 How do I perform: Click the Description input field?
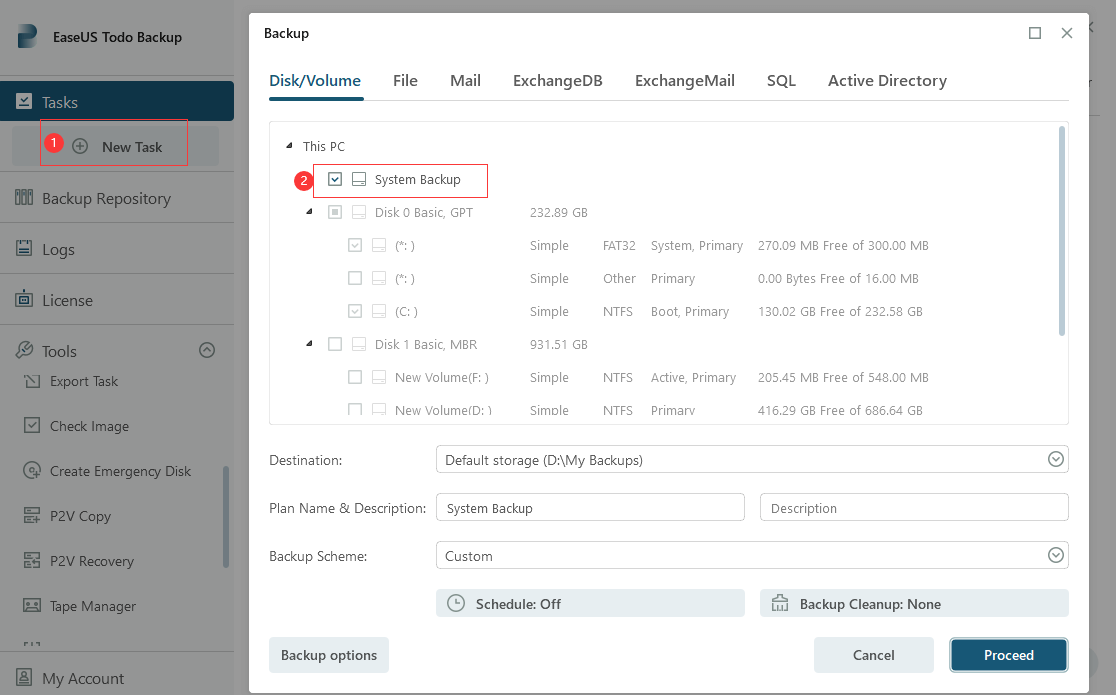point(914,508)
